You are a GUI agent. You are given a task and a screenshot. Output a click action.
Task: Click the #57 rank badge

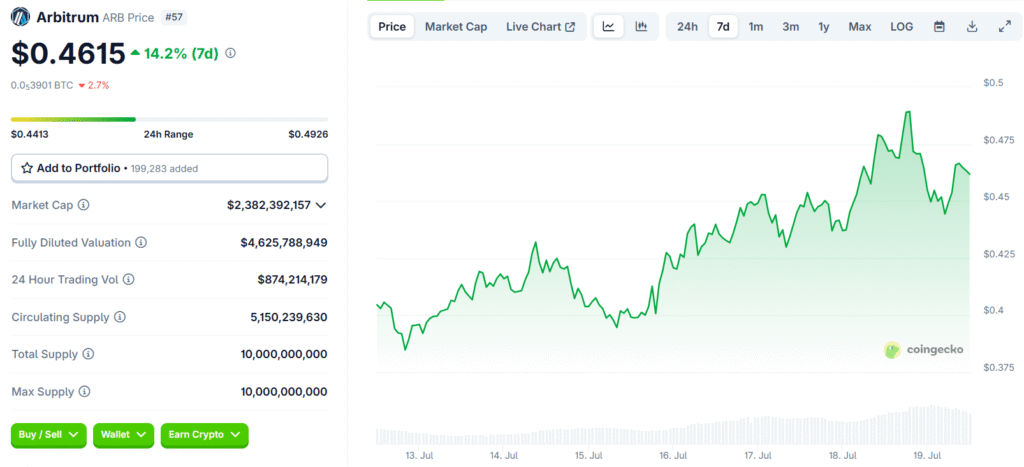click(174, 17)
